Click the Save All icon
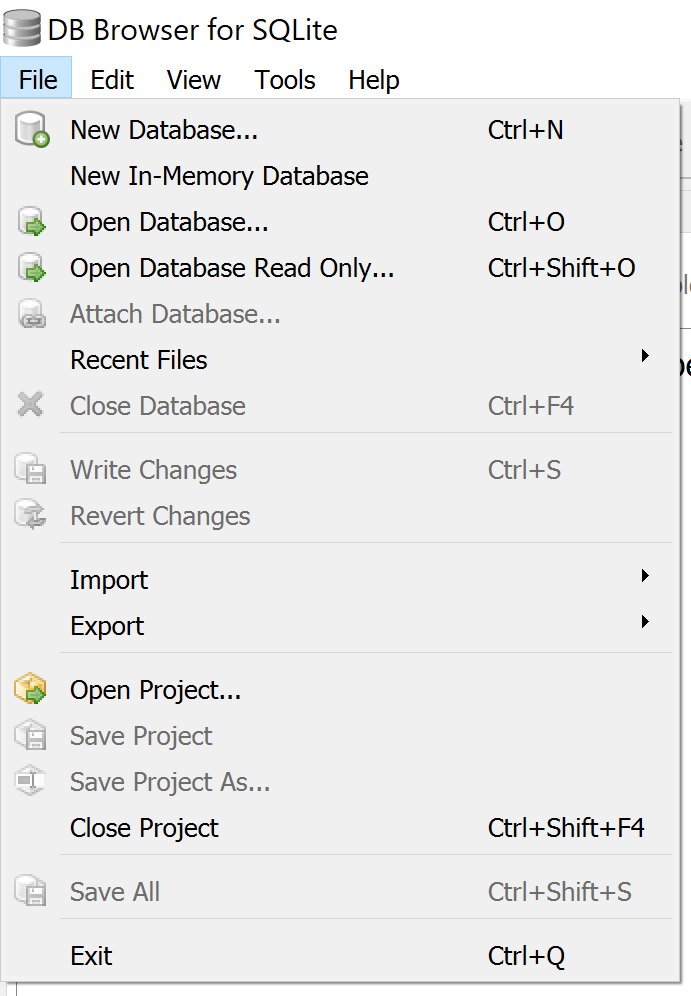This screenshot has height=996, width=691. 30,891
